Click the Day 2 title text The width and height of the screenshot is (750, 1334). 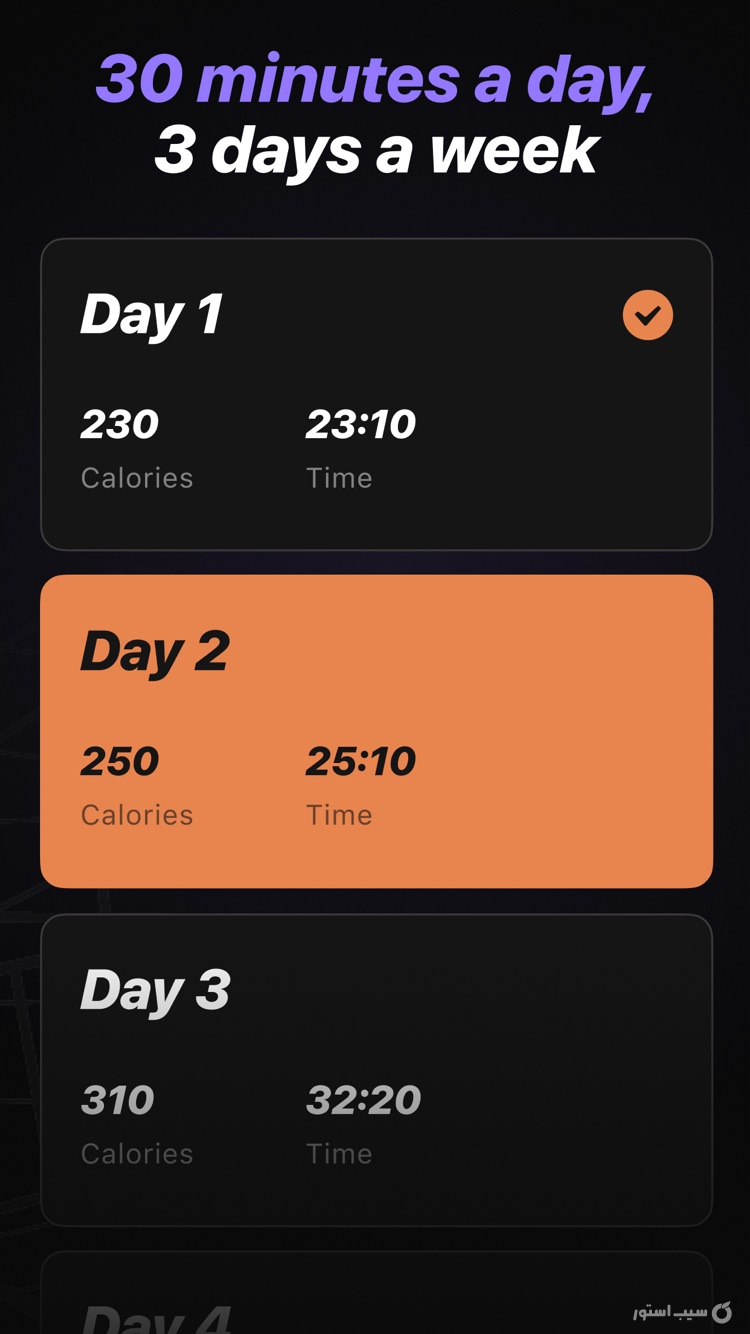click(156, 652)
